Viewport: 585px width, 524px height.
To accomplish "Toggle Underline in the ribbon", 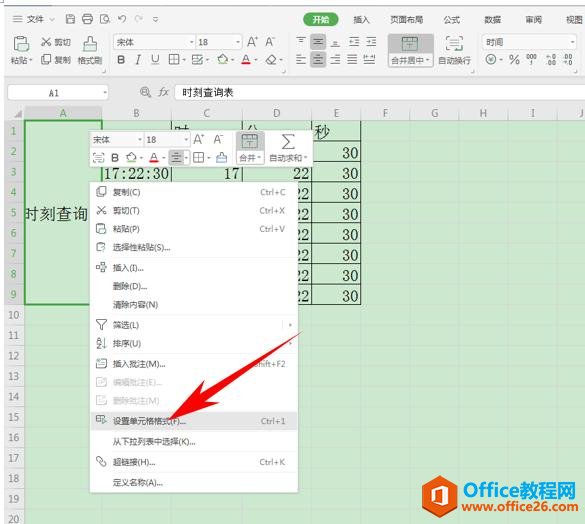I will pyautogui.click(x=155, y=59).
